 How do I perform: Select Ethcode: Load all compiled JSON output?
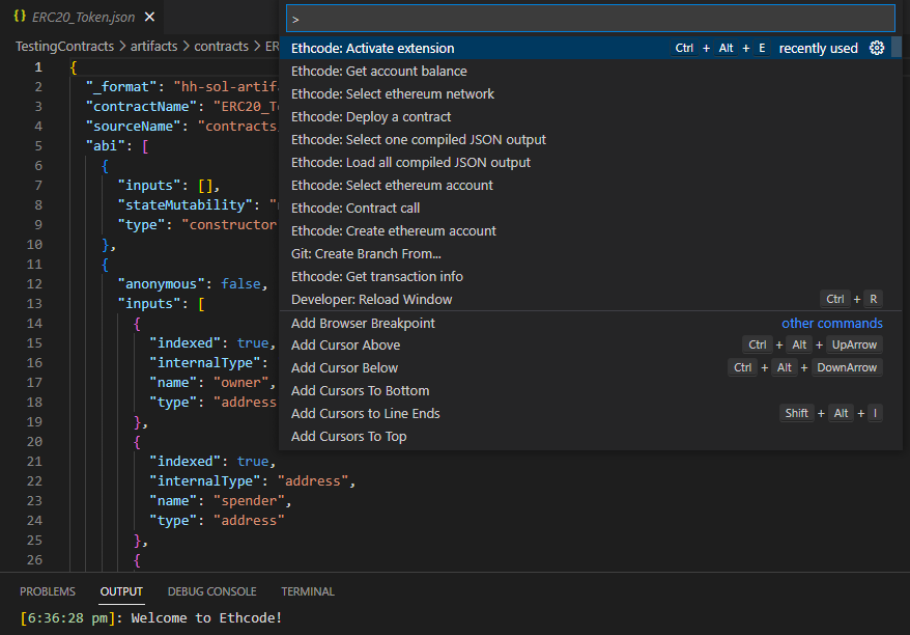(x=410, y=163)
